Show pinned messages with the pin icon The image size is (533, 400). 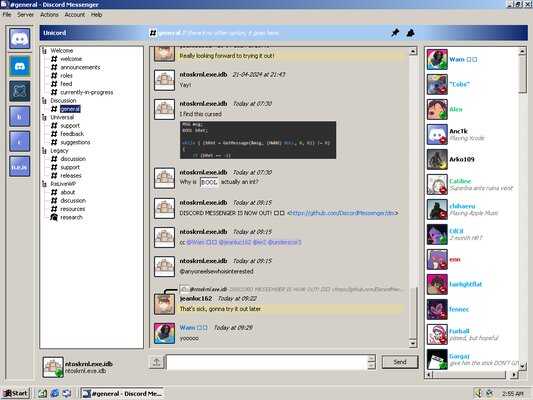pyautogui.click(x=395, y=33)
